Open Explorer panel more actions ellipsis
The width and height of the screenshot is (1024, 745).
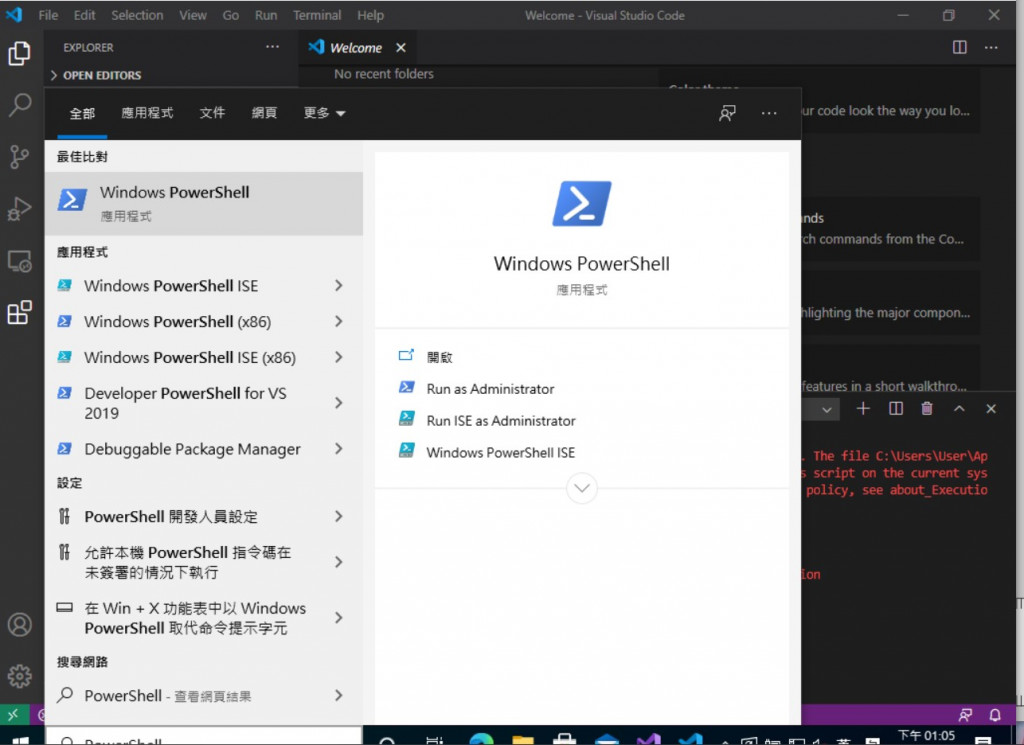click(272, 47)
